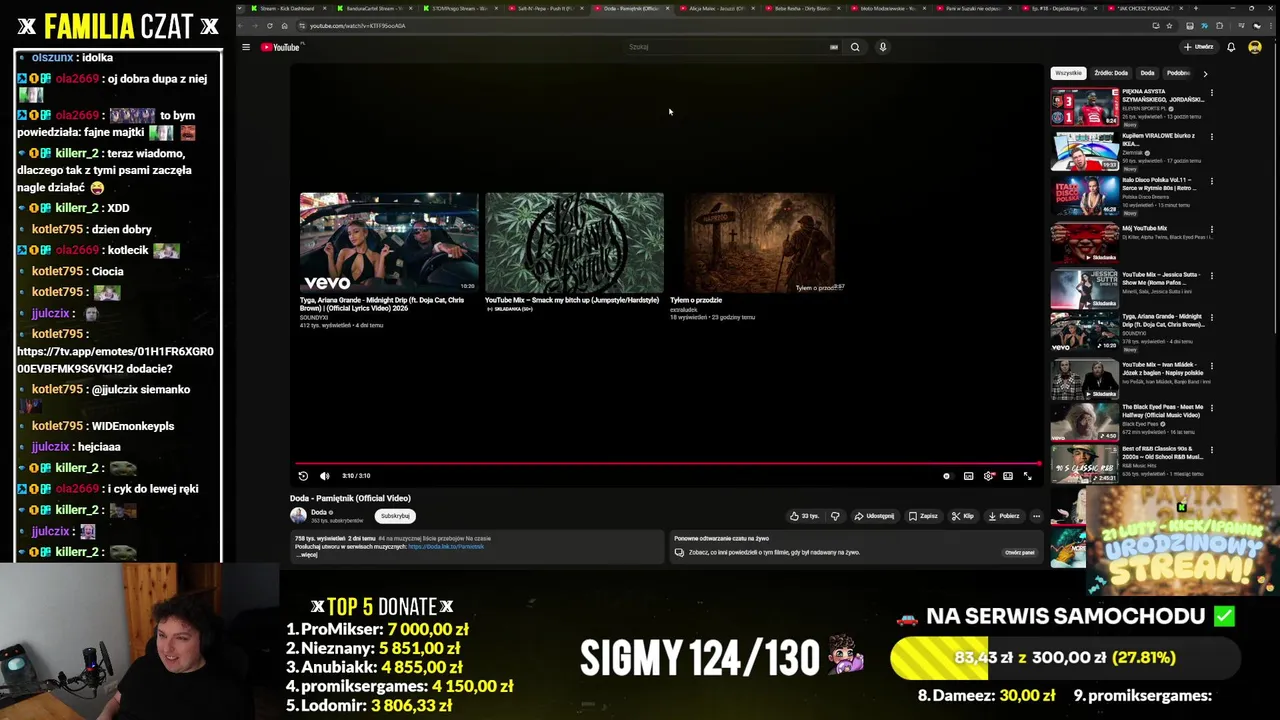The width and height of the screenshot is (1280, 720).
Task: Click the 7tv.app emote link in chat
Action: tap(115, 360)
